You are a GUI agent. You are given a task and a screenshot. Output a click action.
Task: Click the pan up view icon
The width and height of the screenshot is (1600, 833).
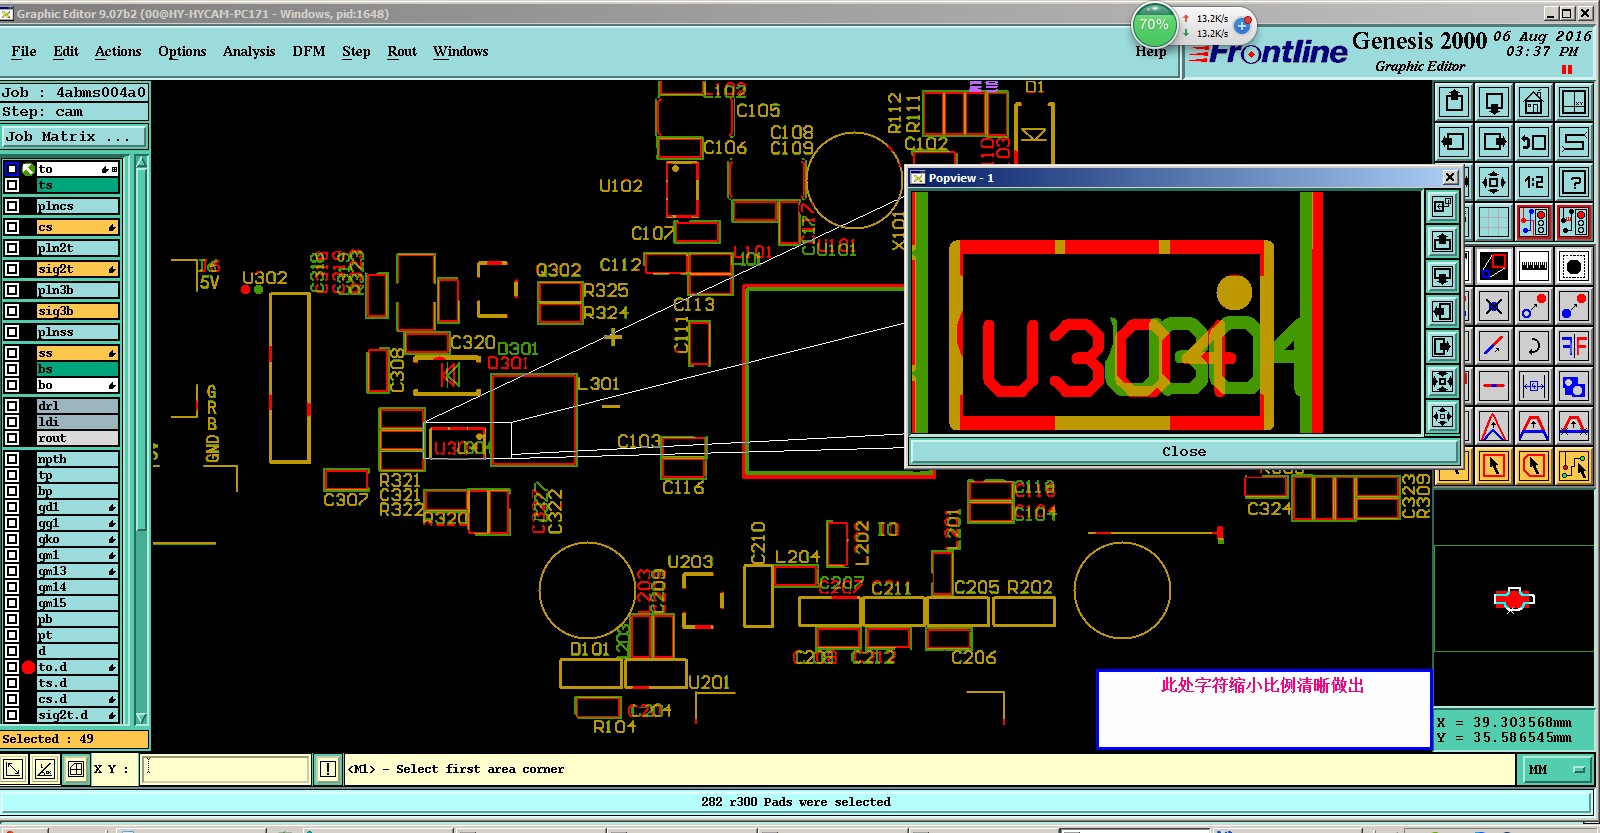[x=1454, y=102]
